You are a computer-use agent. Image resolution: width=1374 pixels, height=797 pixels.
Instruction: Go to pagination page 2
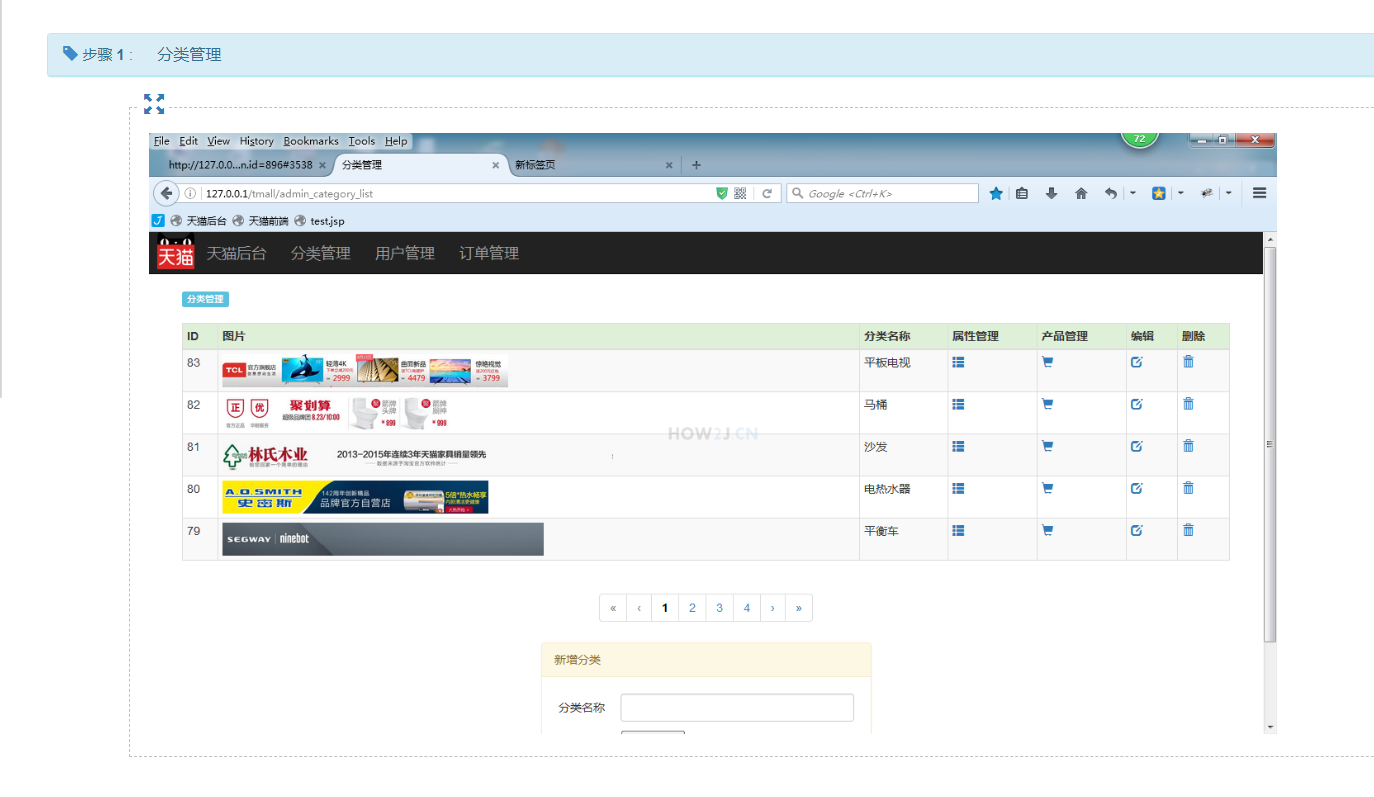pos(692,608)
